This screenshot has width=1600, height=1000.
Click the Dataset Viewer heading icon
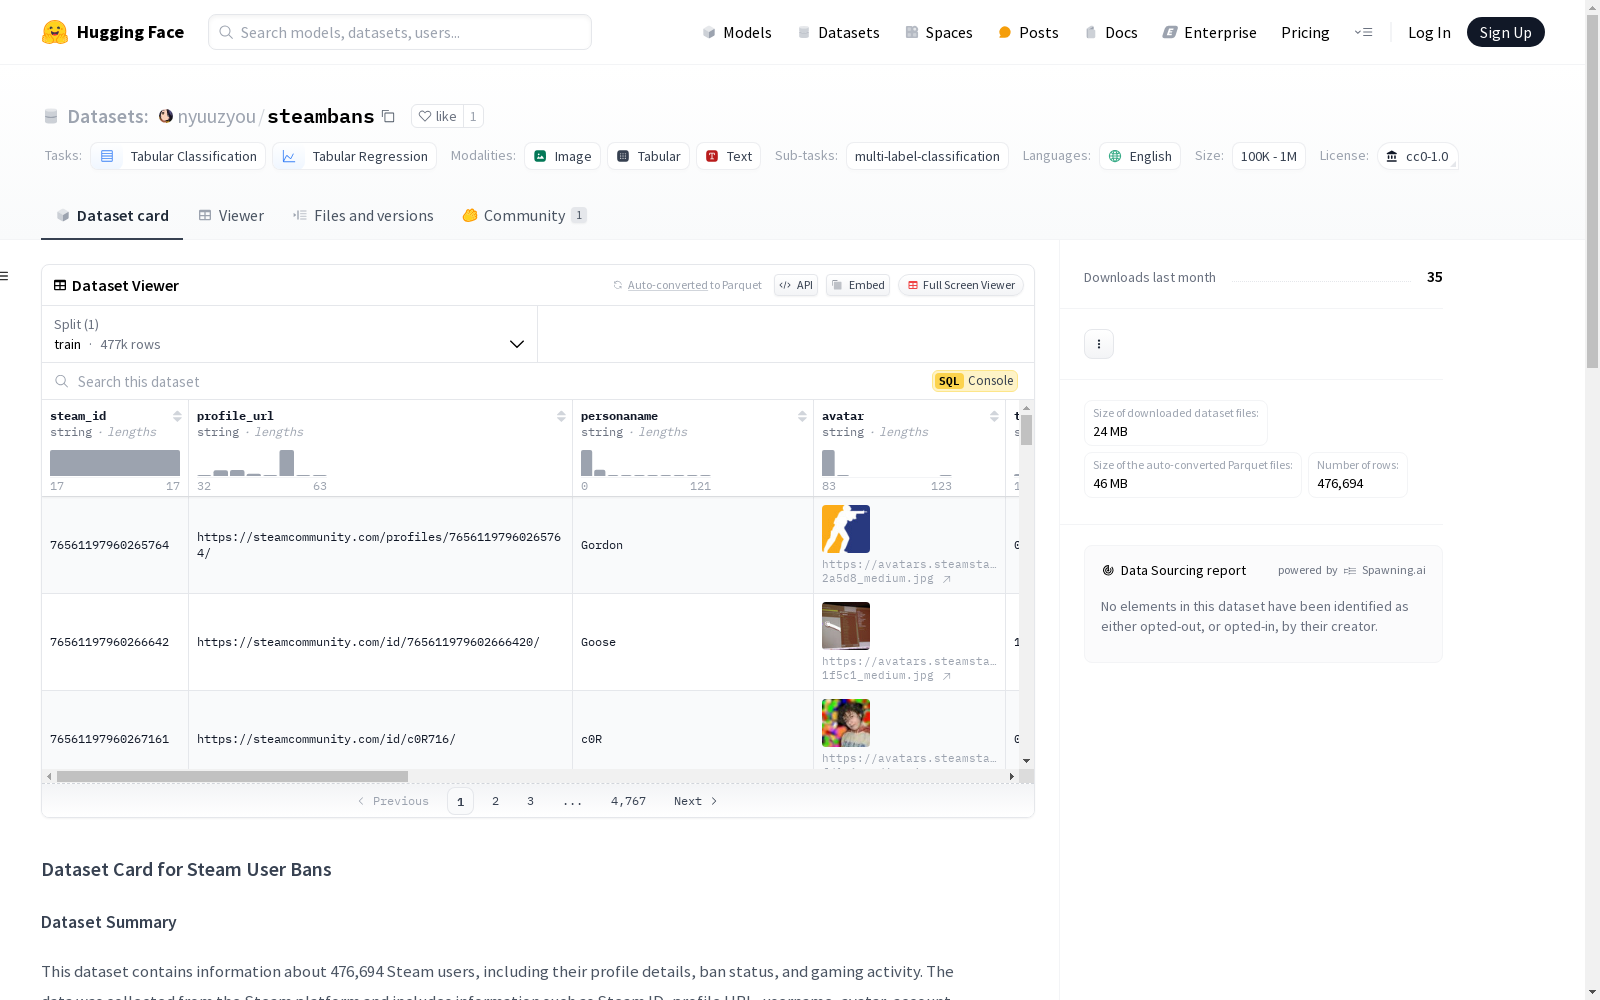tap(60, 285)
